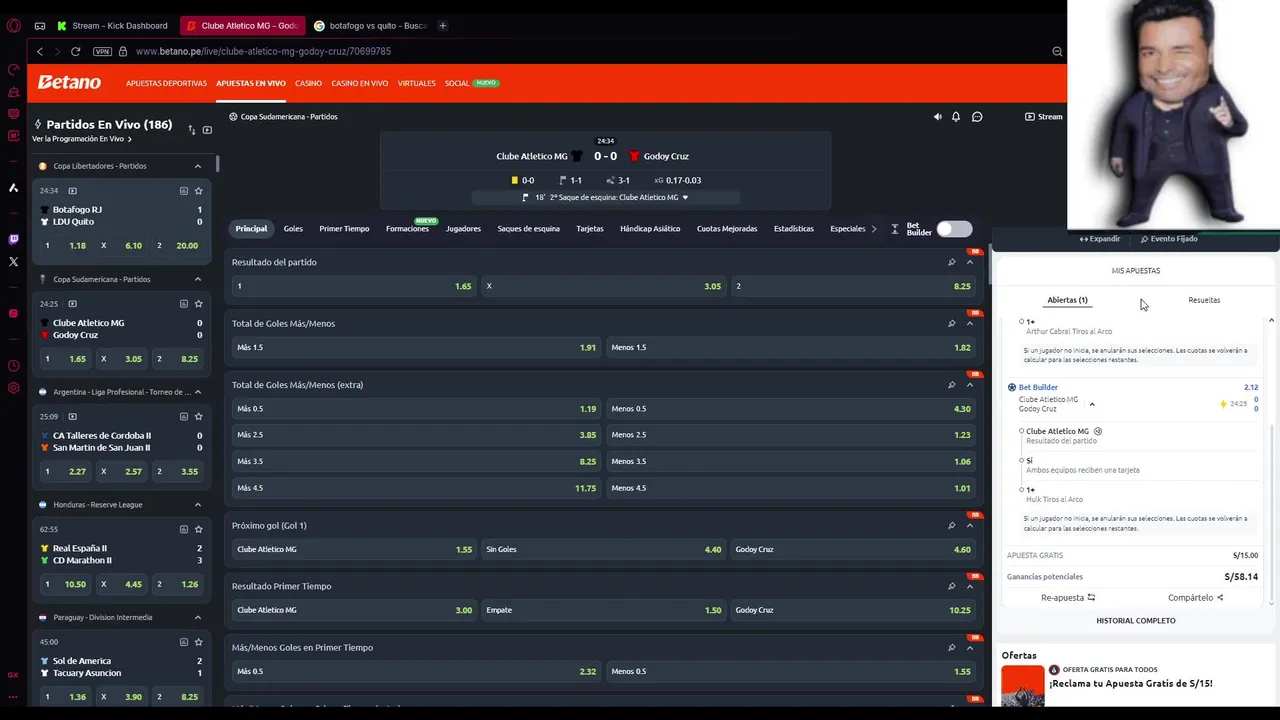Collapse the Honduras - Reserve League group
The width and height of the screenshot is (1280, 720).
[198, 505]
